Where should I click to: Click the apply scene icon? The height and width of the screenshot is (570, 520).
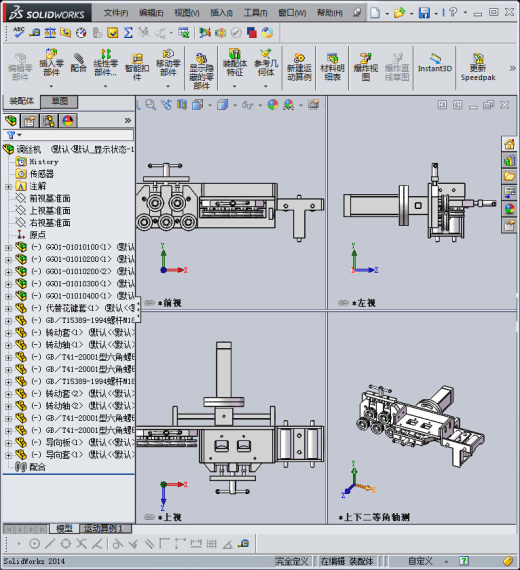(x=288, y=105)
